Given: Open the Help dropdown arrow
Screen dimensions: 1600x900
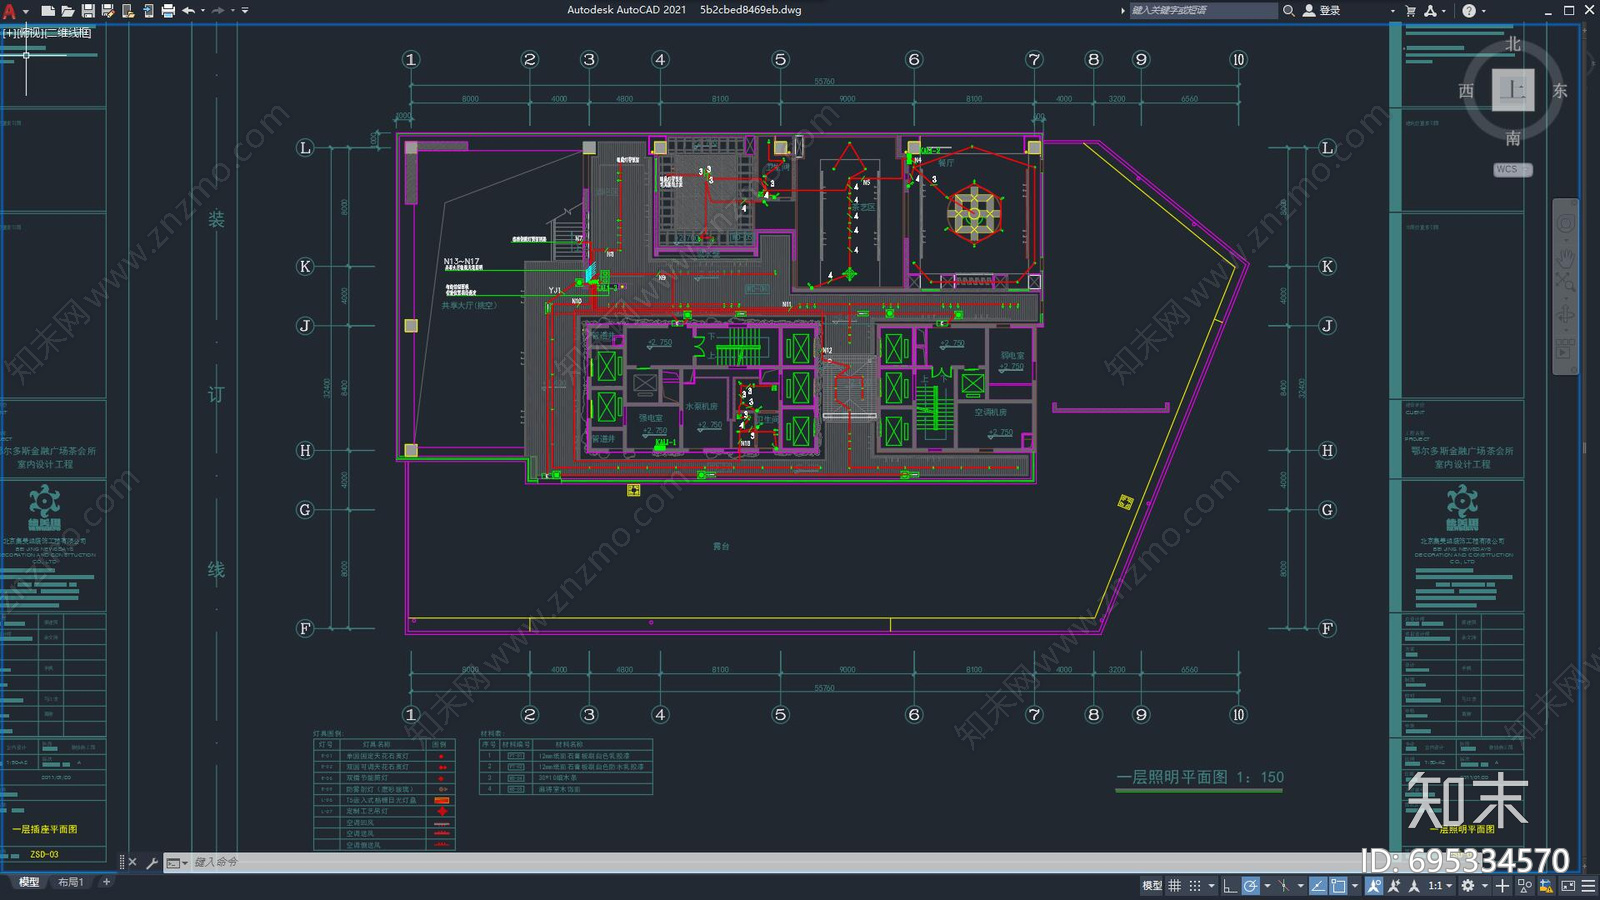Looking at the screenshot, I should click(x=1483, y=11).
